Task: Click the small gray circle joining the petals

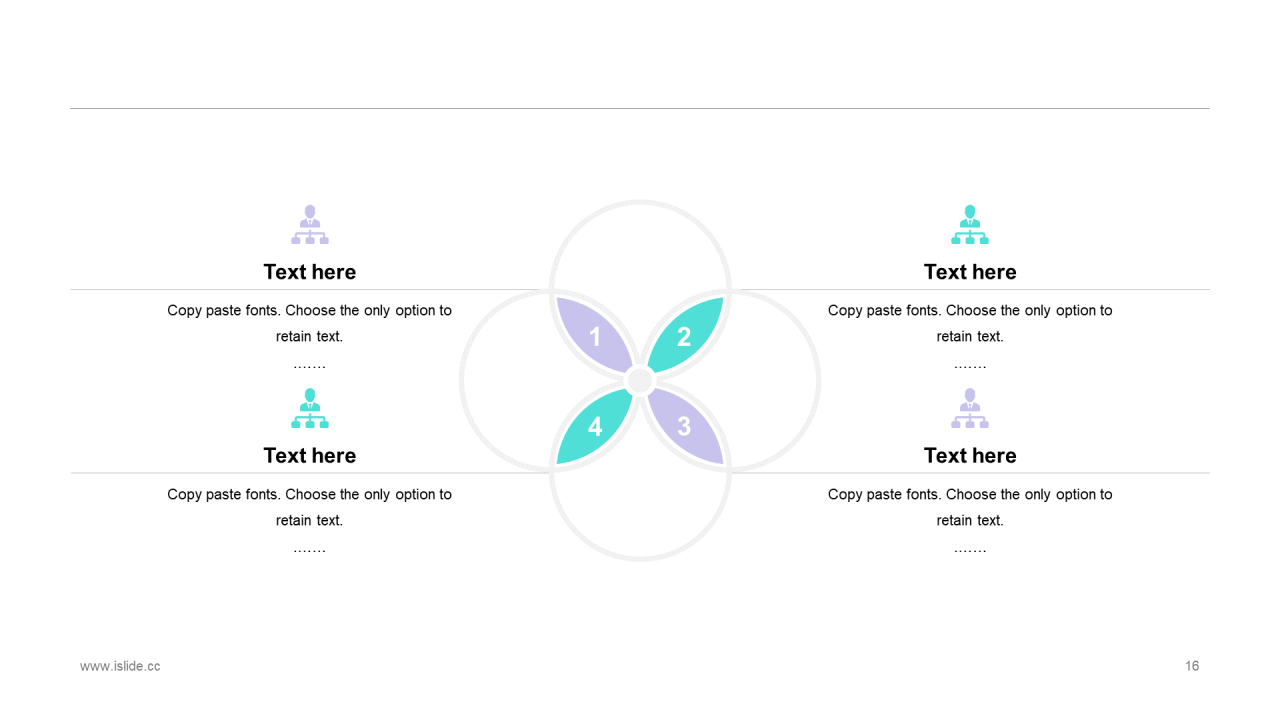Action: tap(640, 381)
